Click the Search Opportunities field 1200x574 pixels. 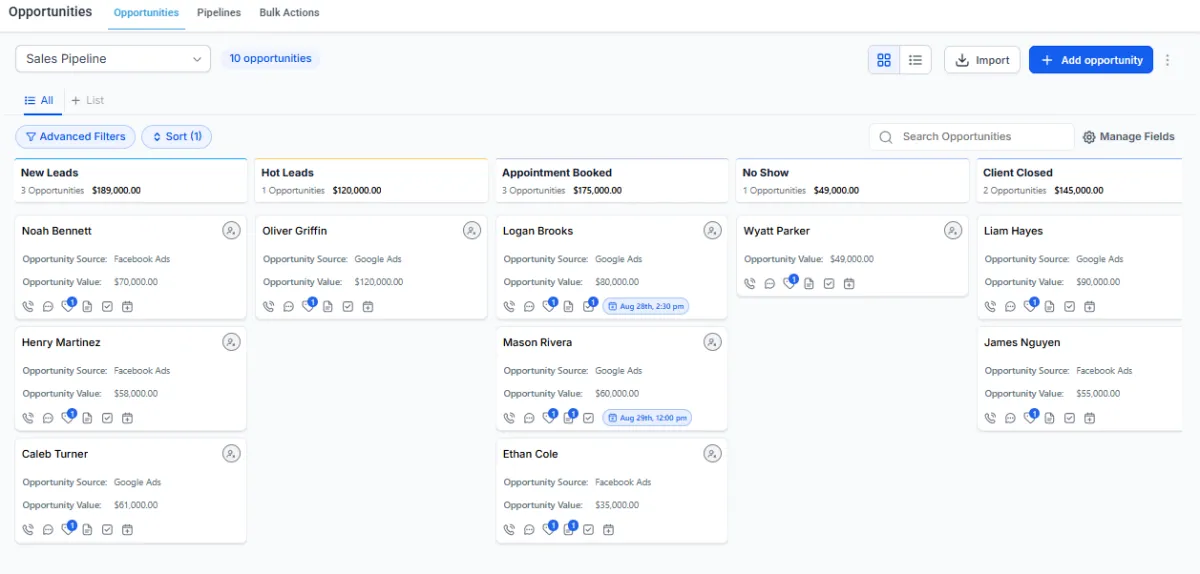click(x=980, y=137)
